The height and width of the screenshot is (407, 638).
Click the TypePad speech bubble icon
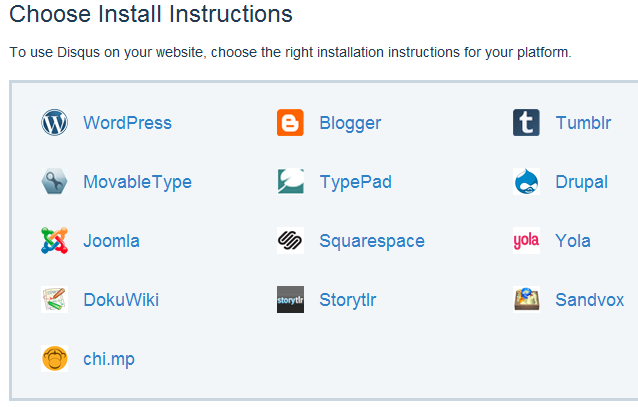click(x=290, y=182)
